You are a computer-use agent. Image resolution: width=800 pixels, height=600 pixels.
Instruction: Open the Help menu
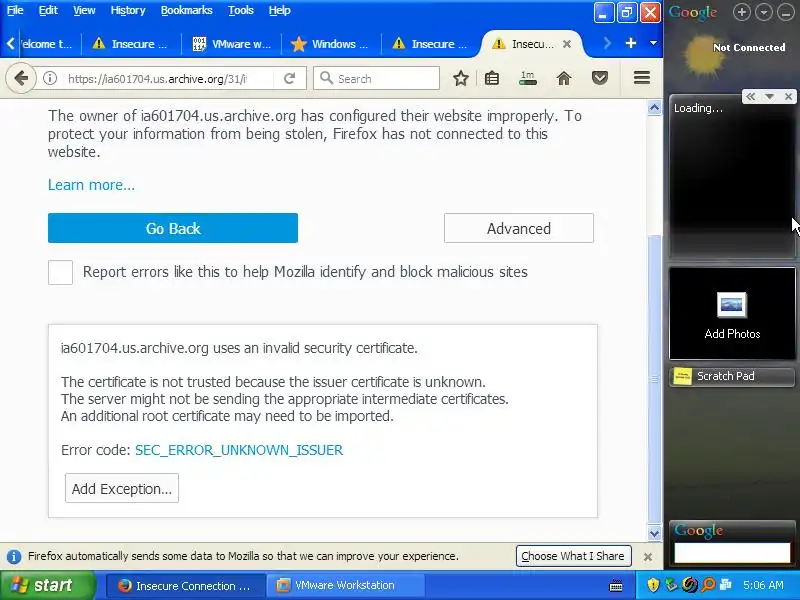tap(280, 10)
